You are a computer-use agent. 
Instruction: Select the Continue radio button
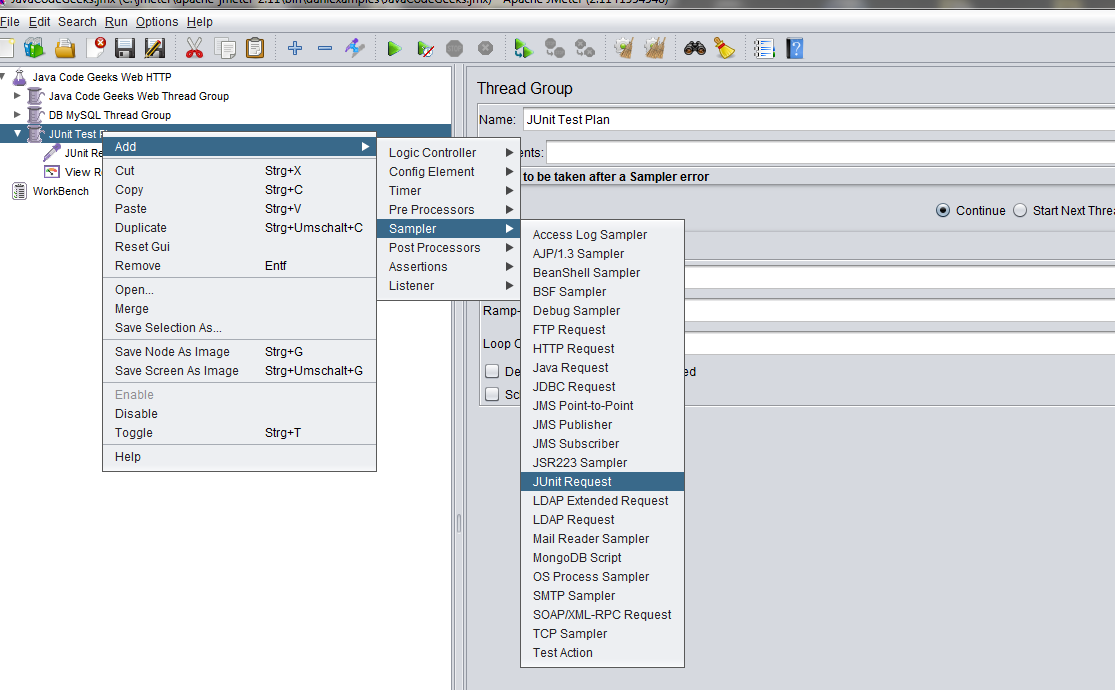pyautogui.click(x=943, y=211)
